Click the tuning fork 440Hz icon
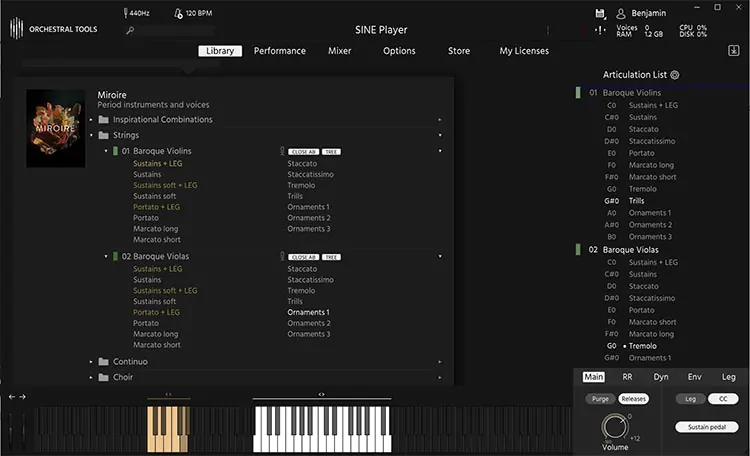The width and height of the screenshot is (750, 456). (x=125, y=13)
